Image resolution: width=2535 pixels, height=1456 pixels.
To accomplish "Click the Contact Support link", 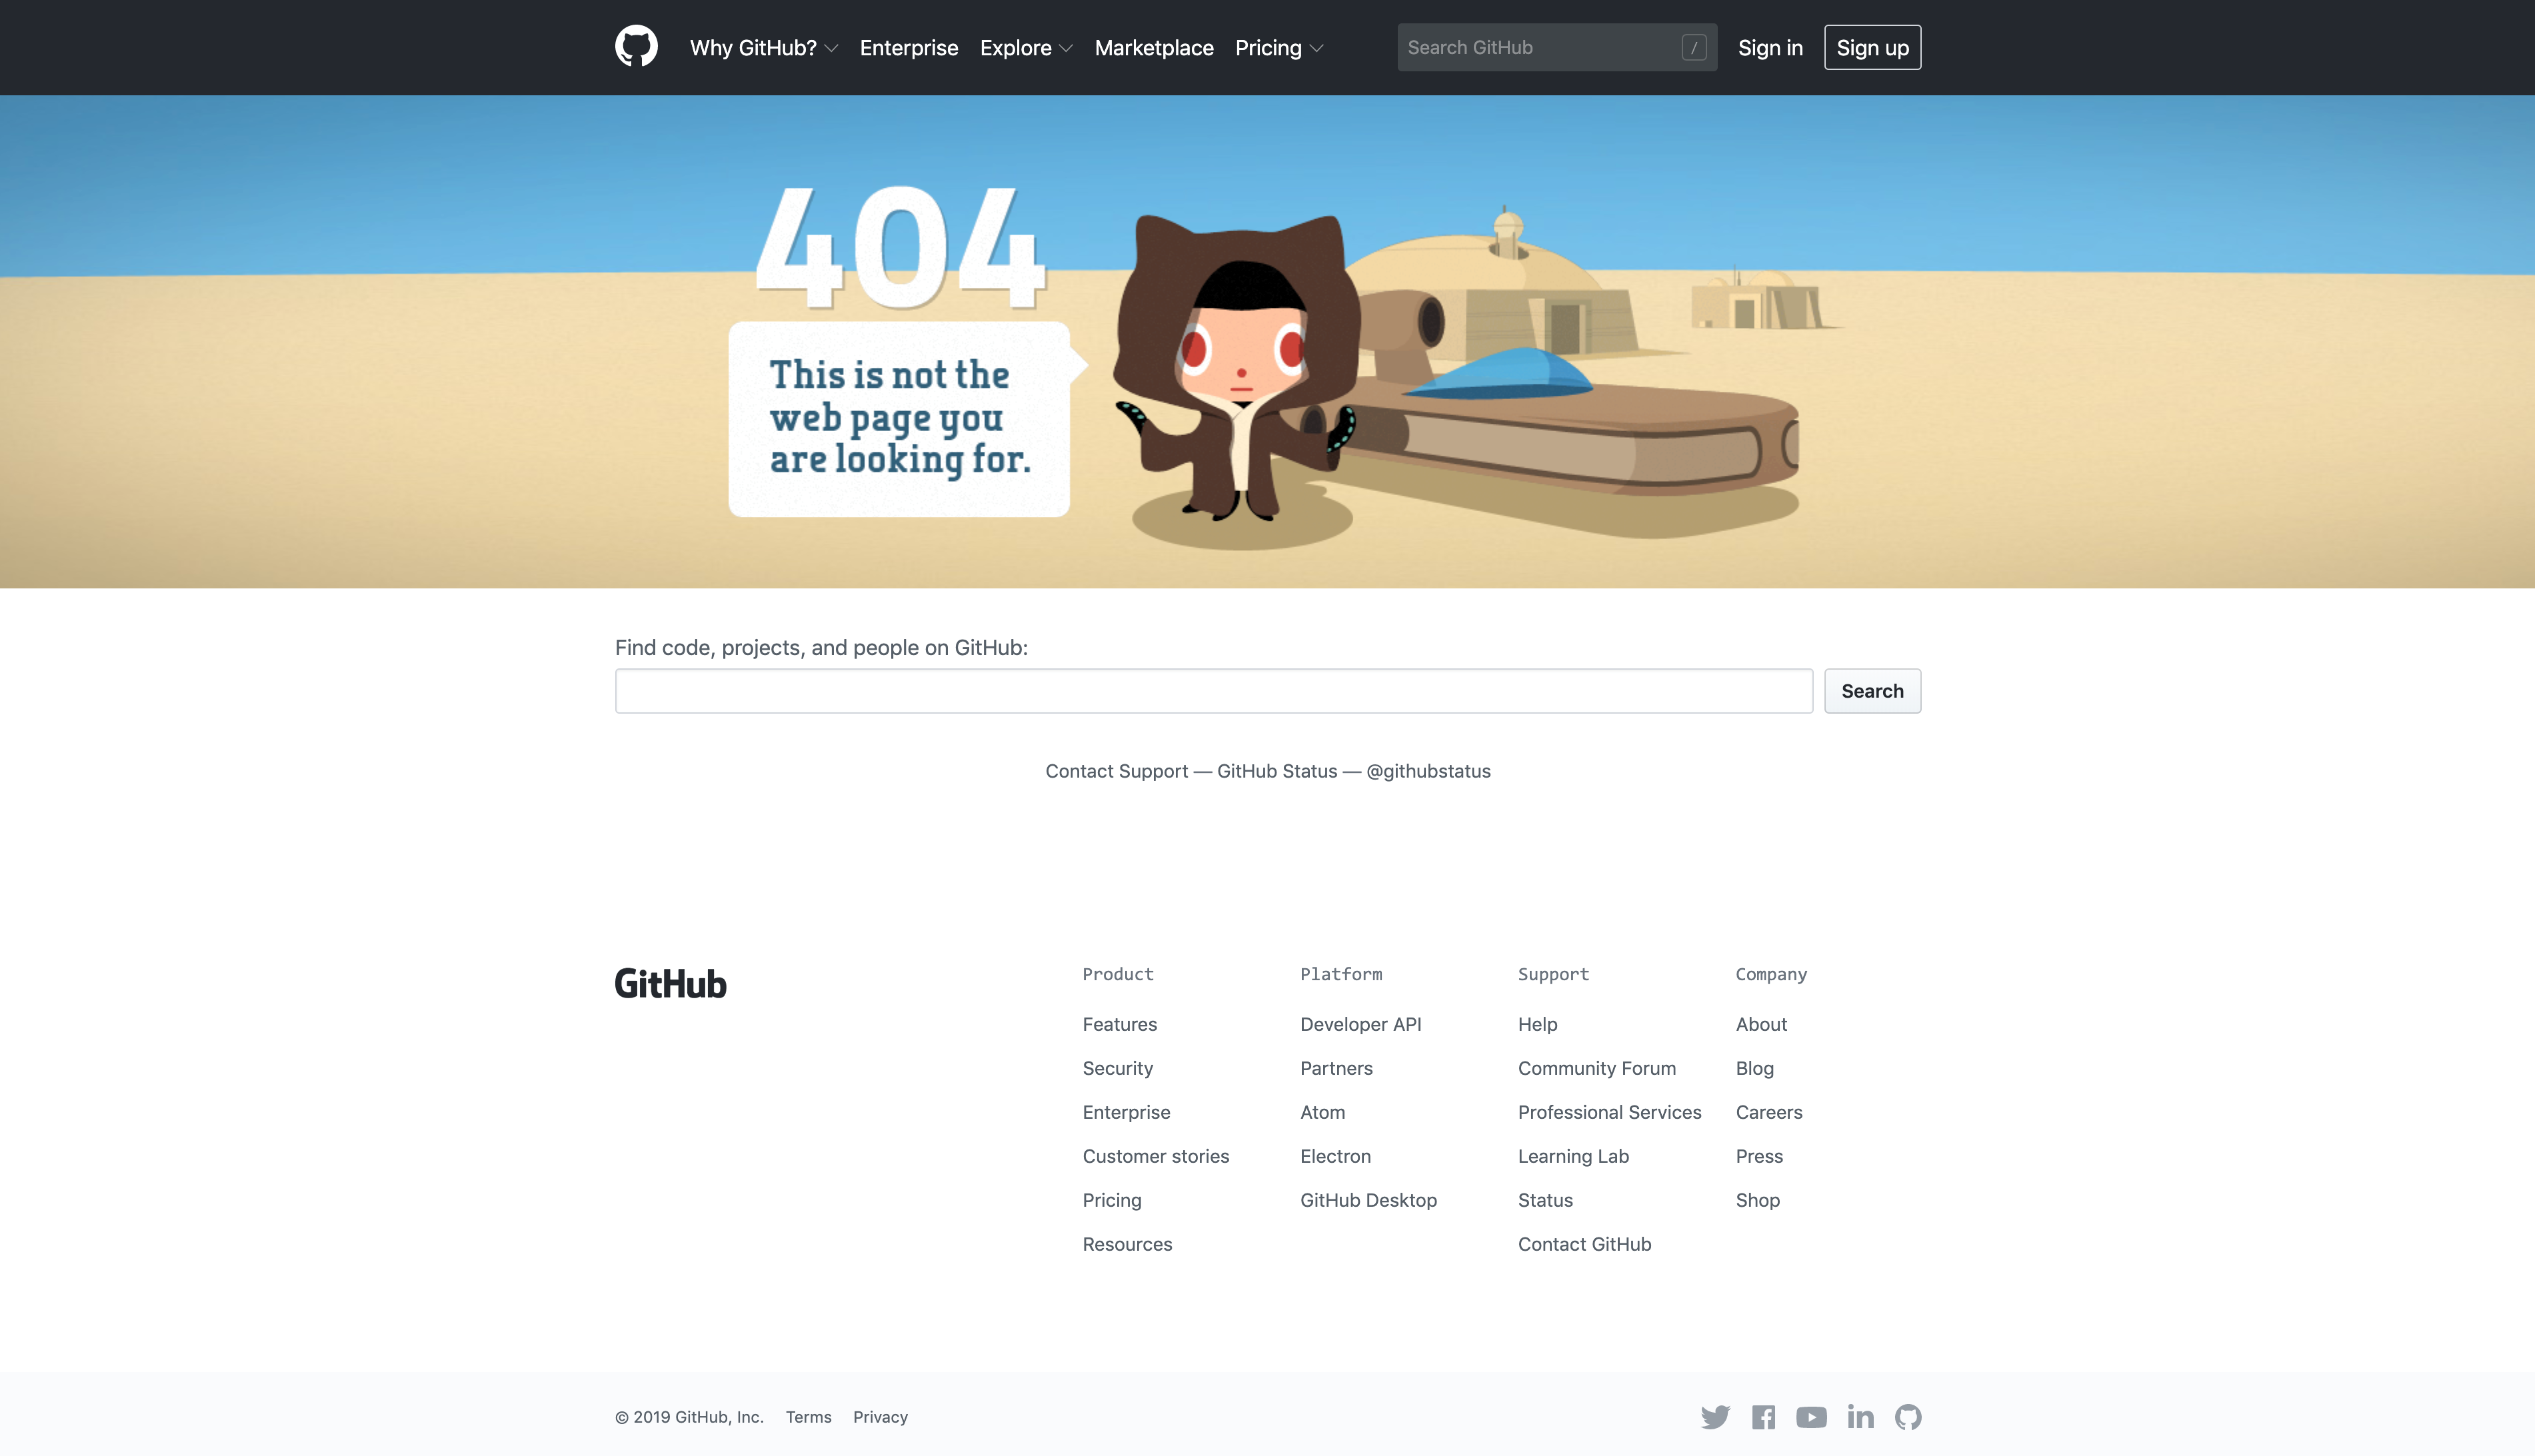I will (1116, 770).
